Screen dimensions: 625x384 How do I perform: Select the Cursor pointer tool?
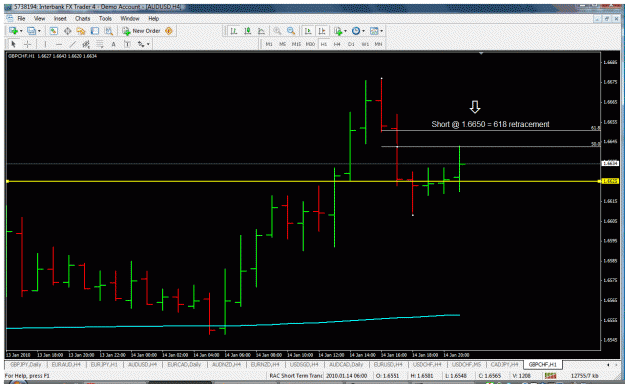14,44
